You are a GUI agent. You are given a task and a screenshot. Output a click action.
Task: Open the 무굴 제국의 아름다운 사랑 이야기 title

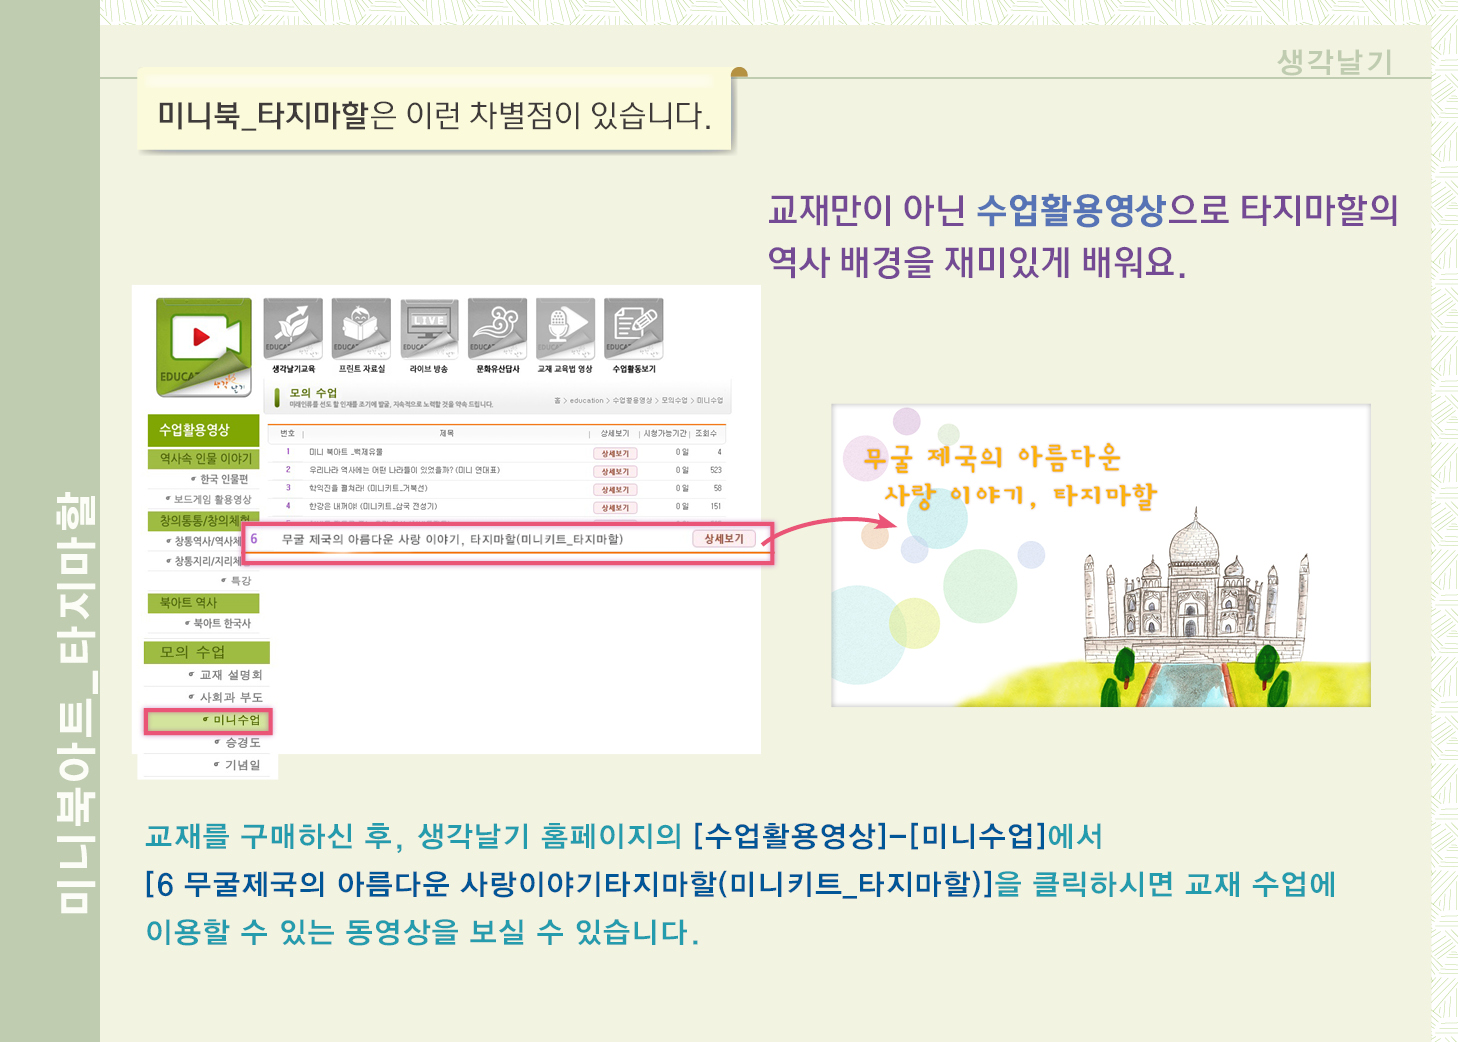click(x=452, y=539)
